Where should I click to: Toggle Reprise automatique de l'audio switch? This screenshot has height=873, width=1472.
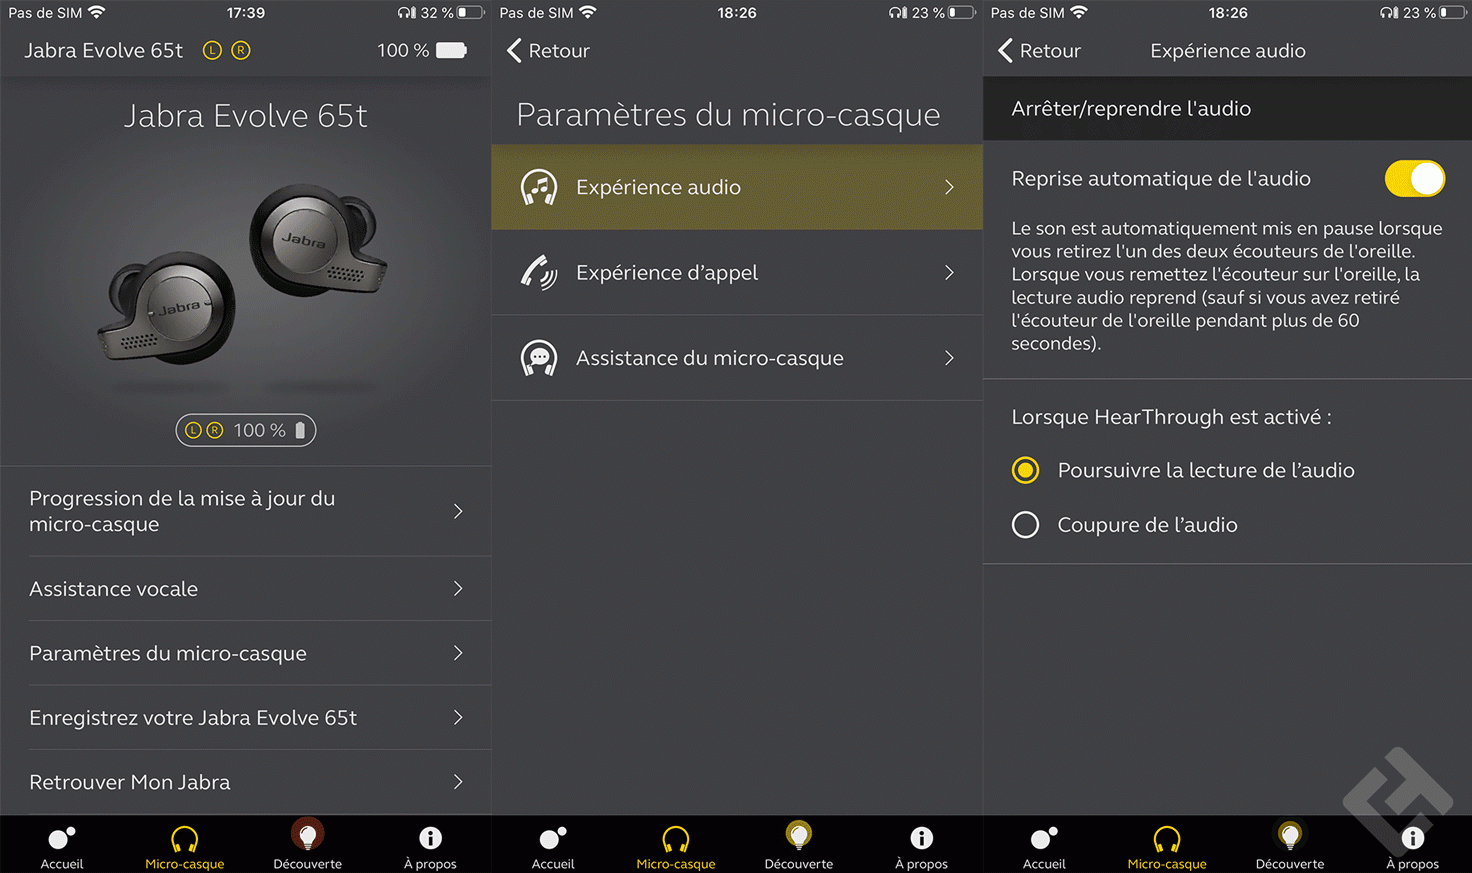coord(1414,179)
